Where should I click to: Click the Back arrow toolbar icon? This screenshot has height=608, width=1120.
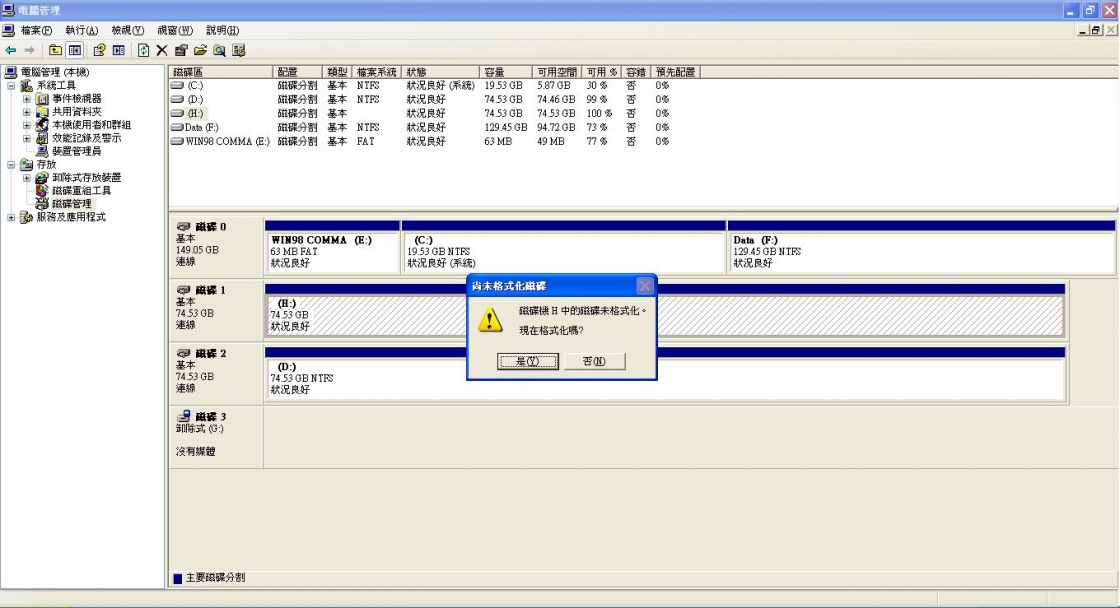click(11, 50)
